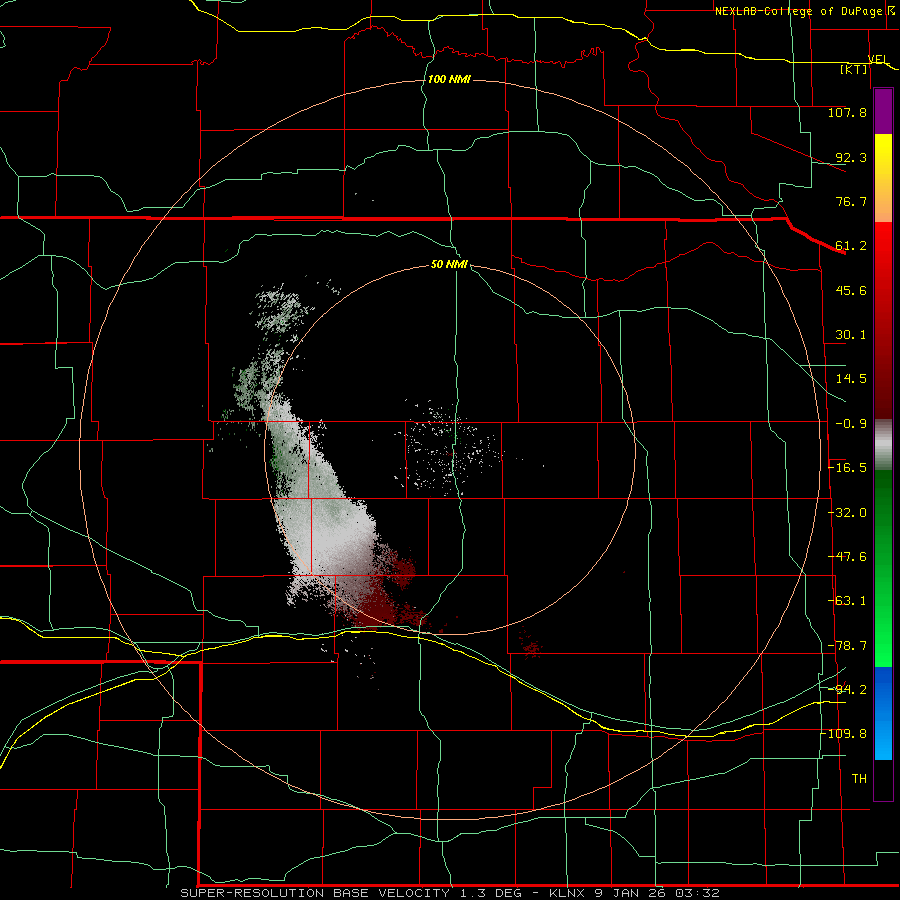Click the 45.6 value on velocity scale

click(851, 290)
